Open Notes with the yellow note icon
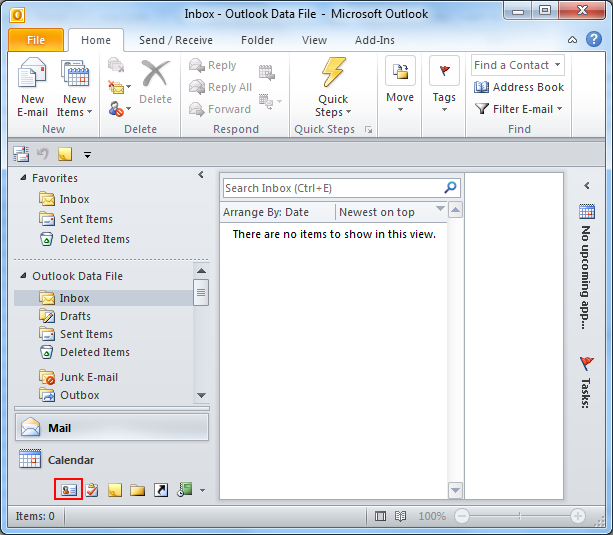Viewport: 613px width, 535px height. tap(115, 490)
